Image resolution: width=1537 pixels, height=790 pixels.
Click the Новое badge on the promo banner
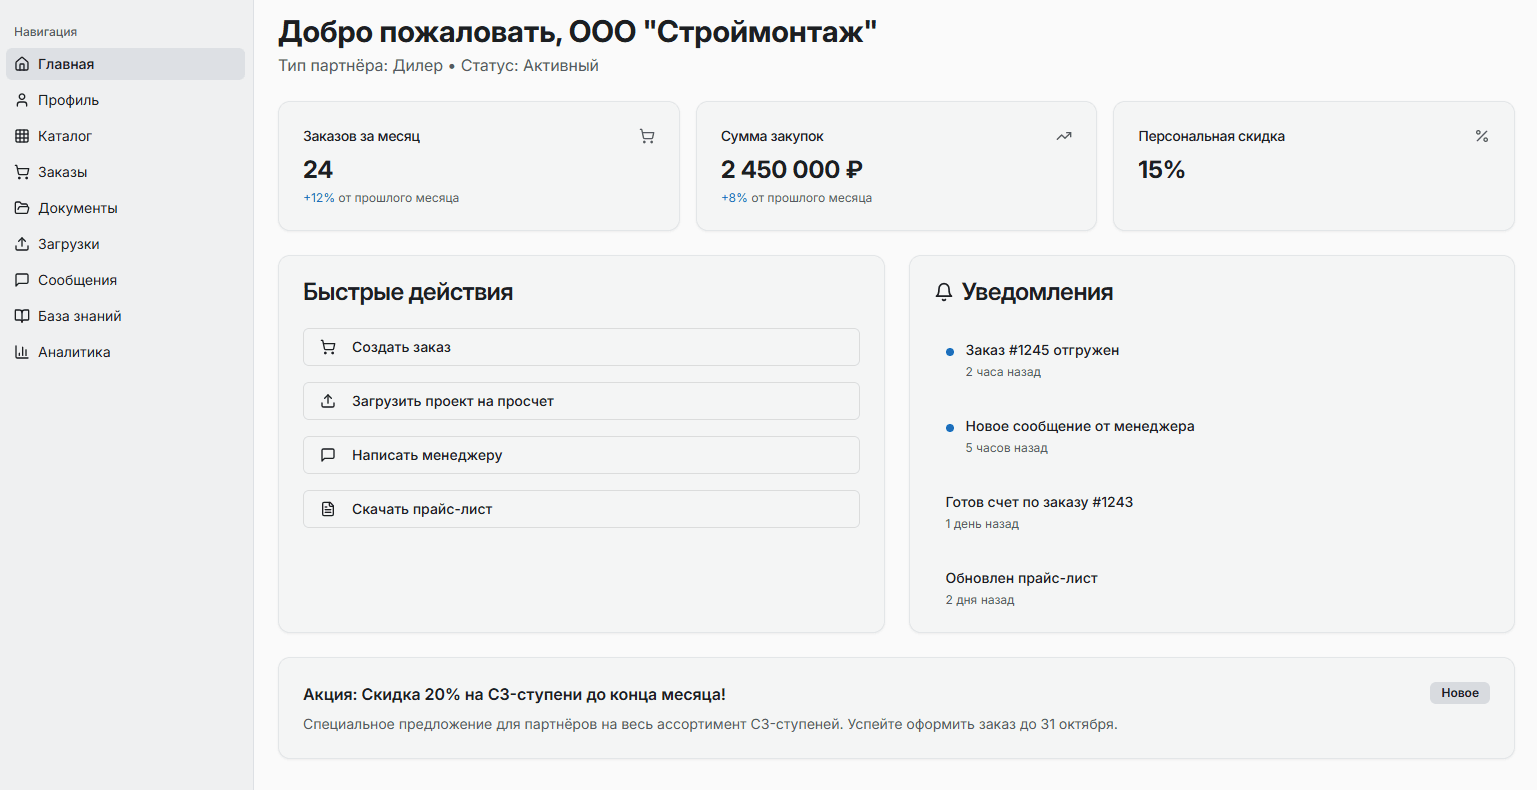pos(1459,693)
